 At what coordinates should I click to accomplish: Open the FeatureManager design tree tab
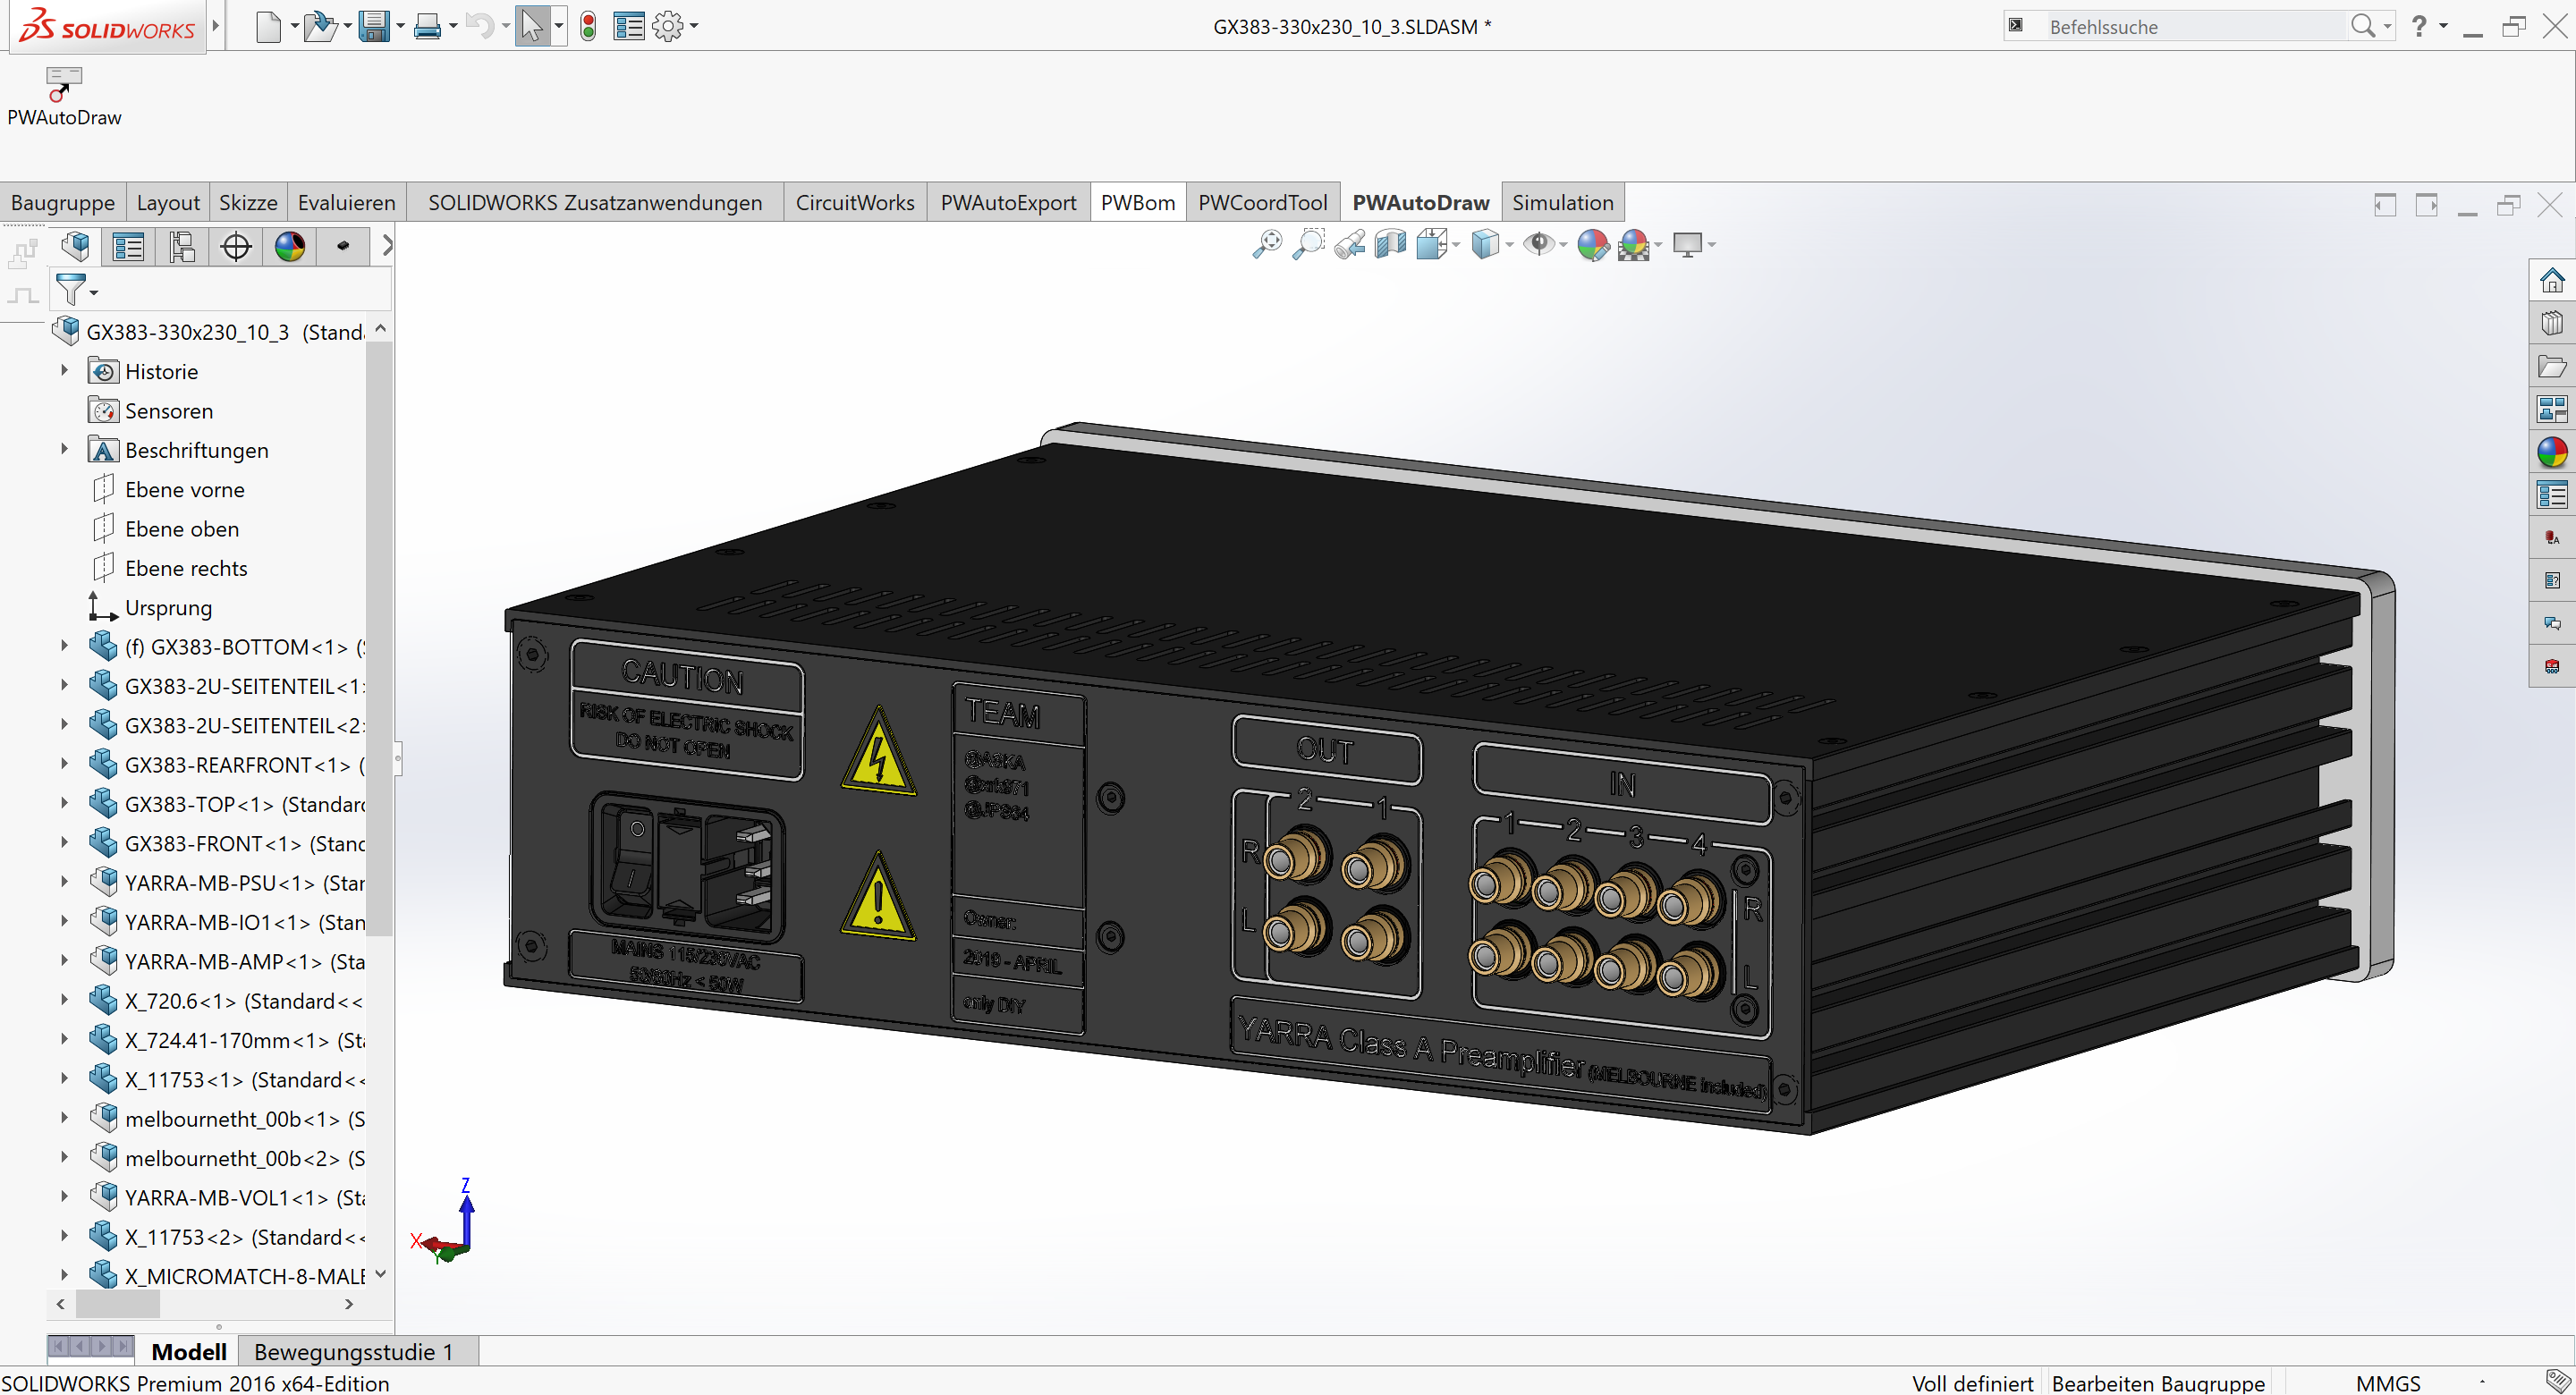coord(76,246)
